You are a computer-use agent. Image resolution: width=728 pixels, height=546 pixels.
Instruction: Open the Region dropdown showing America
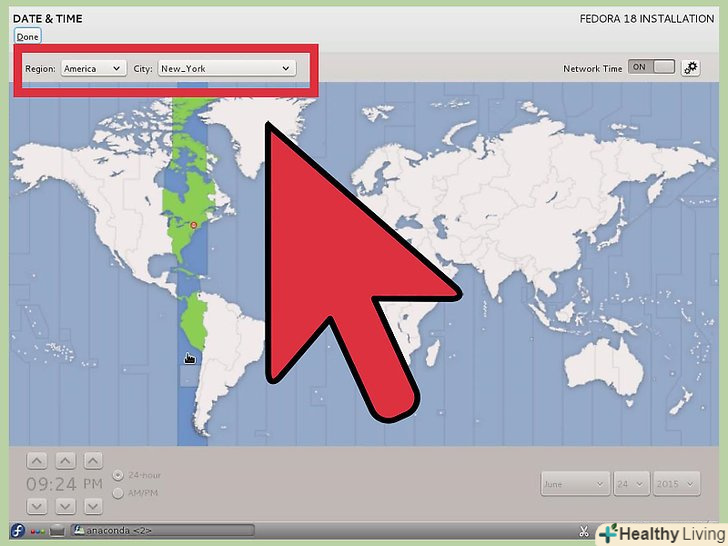93,68
